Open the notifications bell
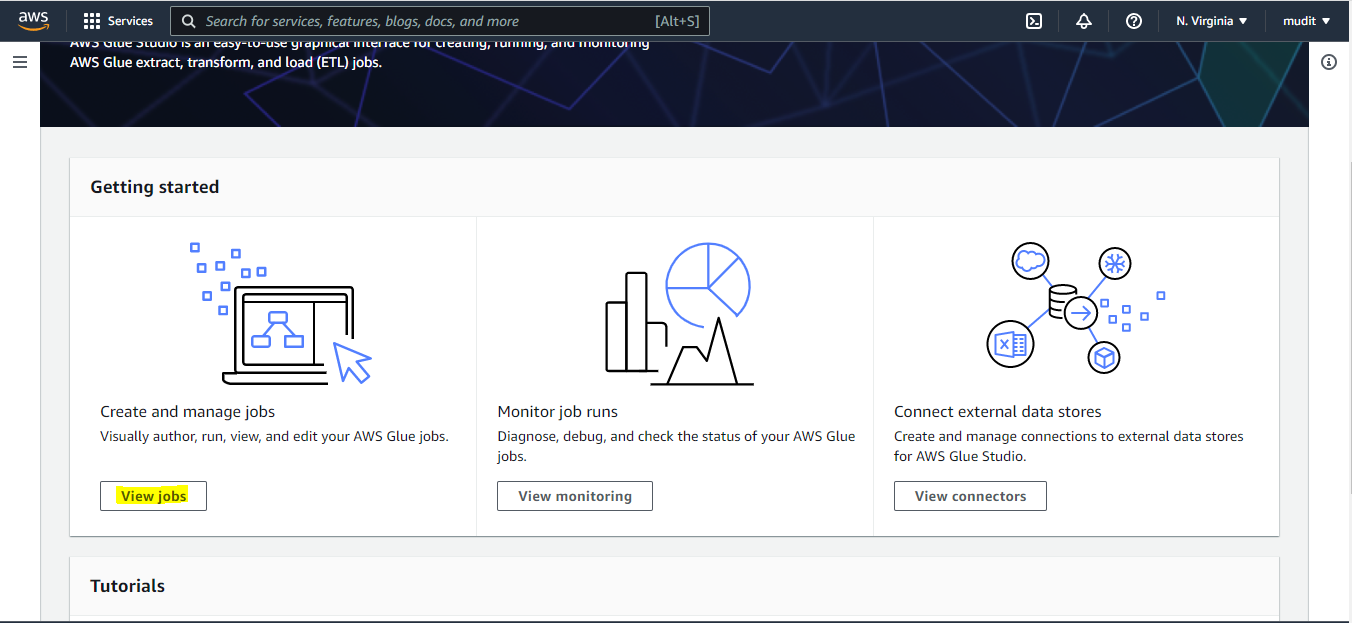The width and height of the screenshot is (1352, 623). [x=1084, y=21]
